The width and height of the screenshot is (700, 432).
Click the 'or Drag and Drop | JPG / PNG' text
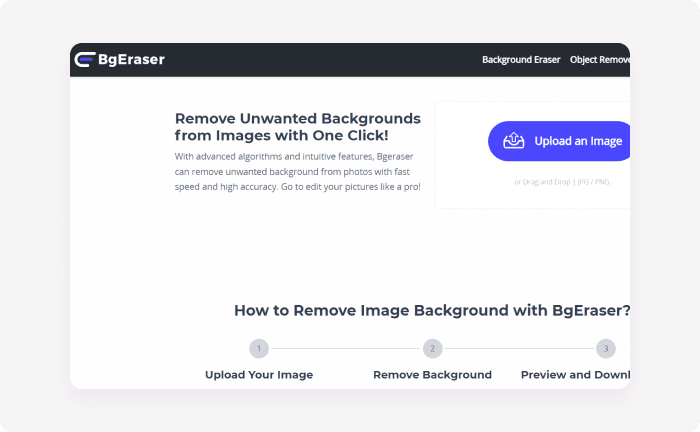click(562, 182)
